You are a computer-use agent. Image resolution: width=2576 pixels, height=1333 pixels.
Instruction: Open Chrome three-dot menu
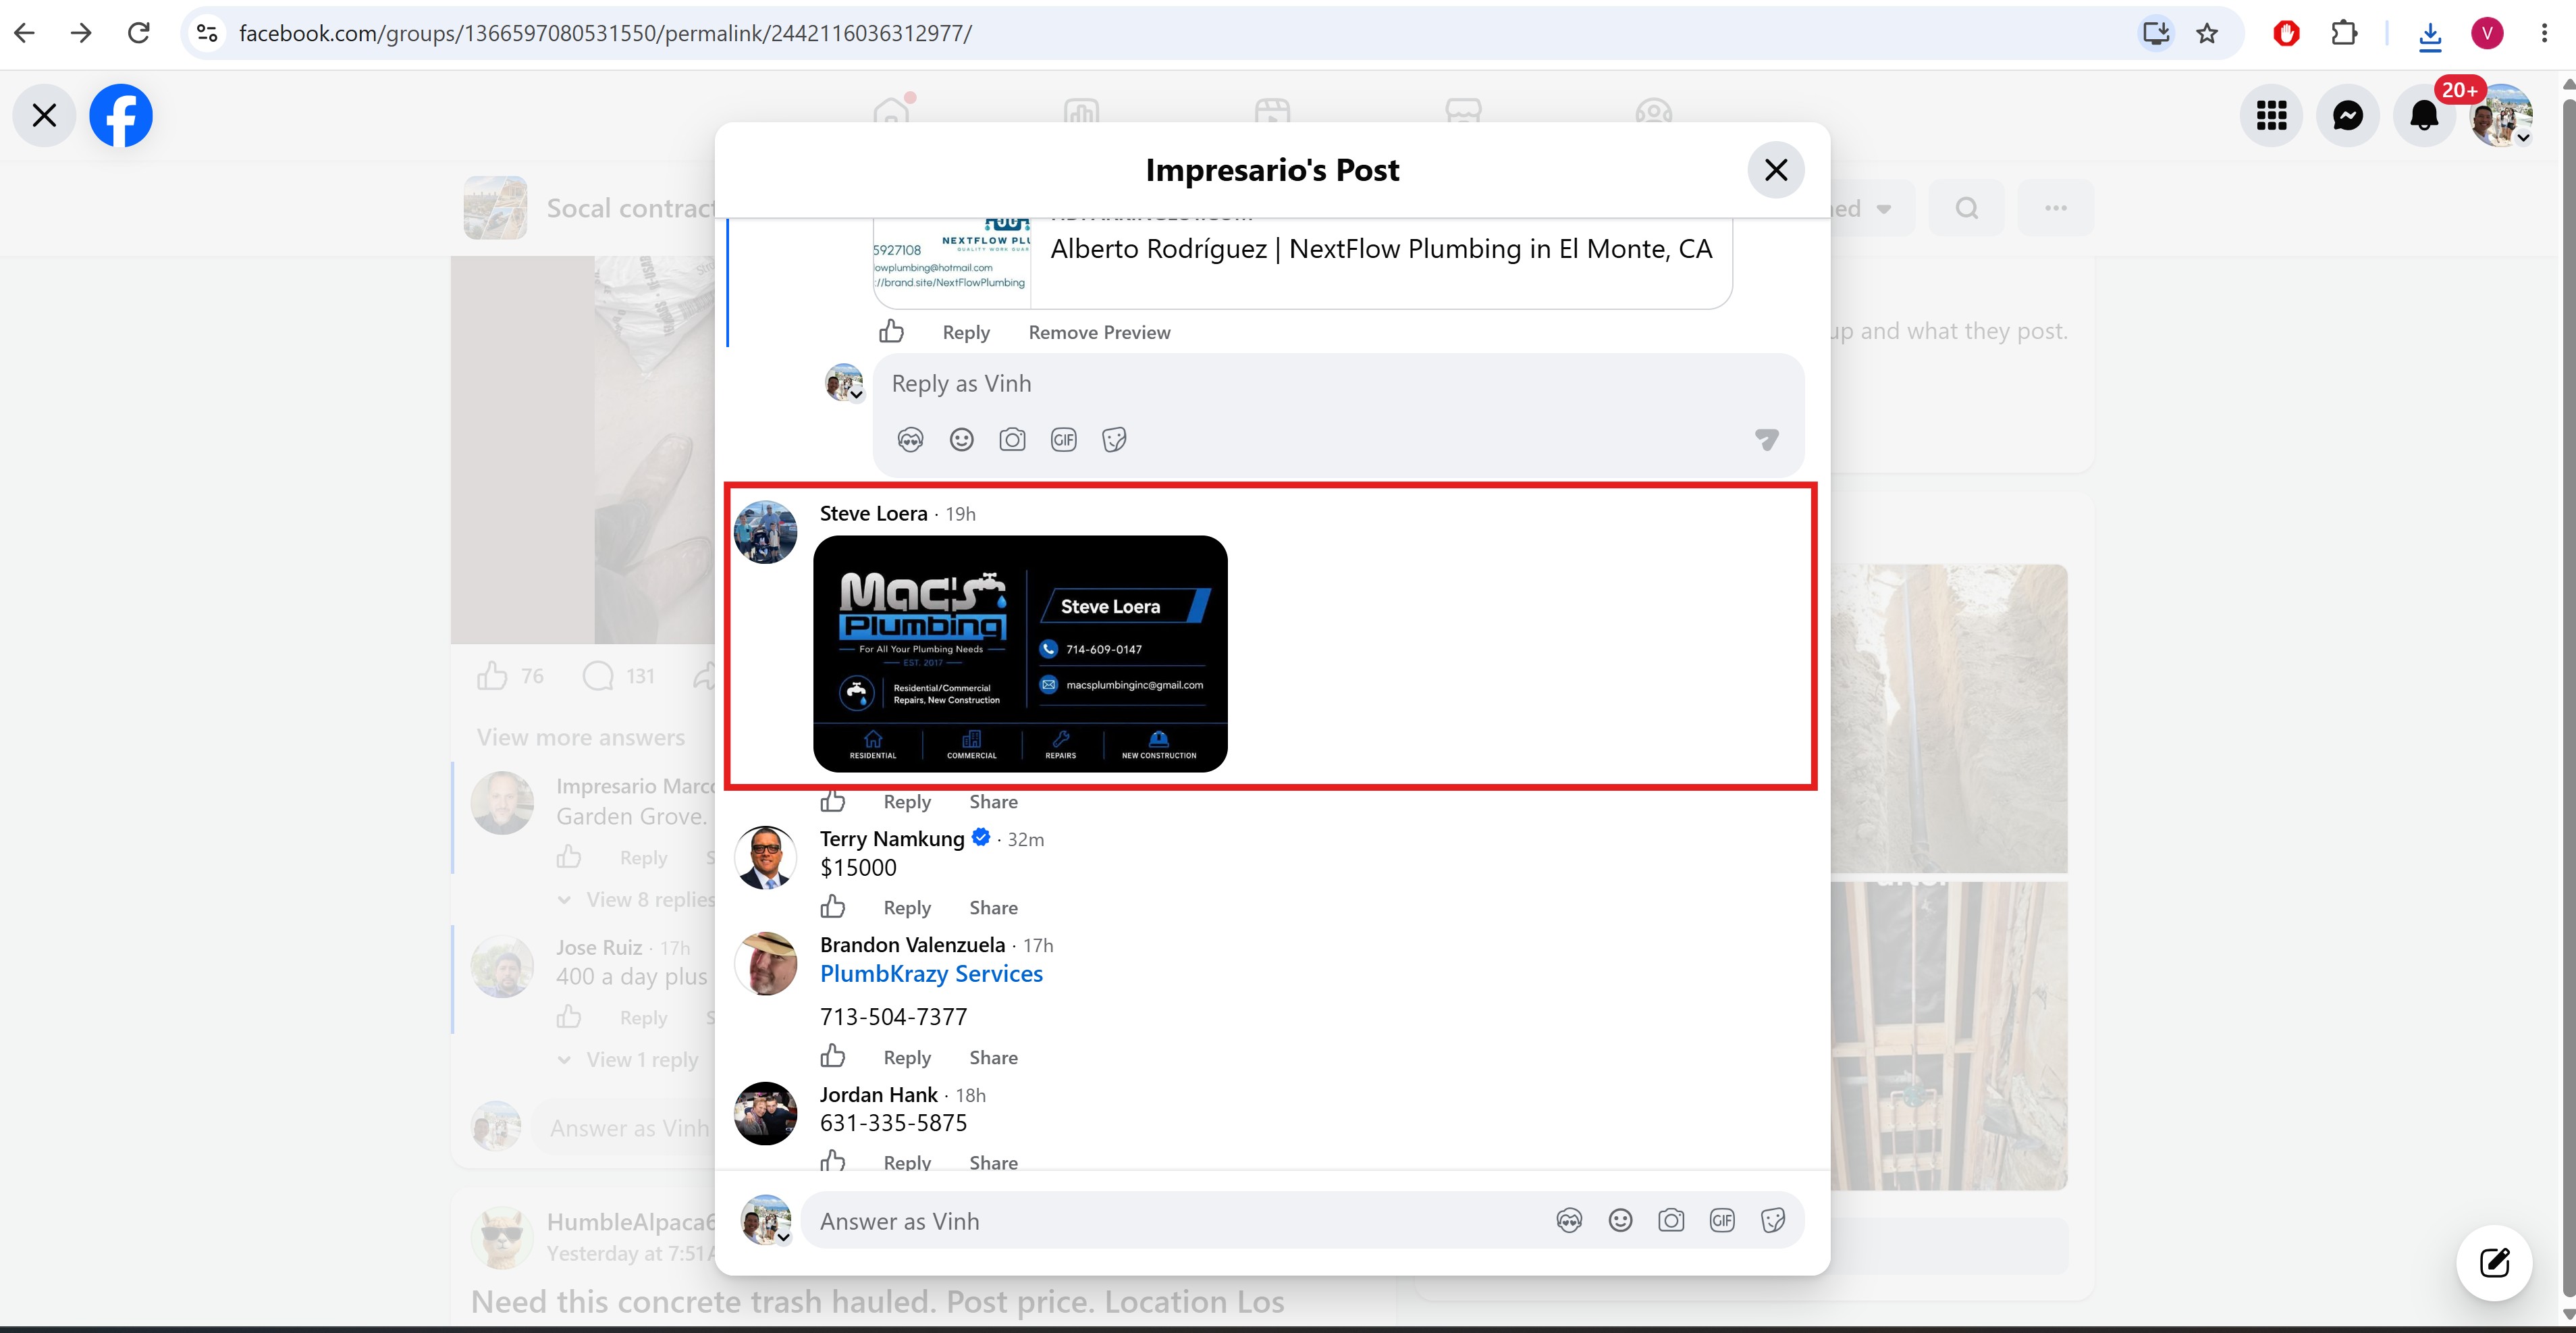tap(2544, 33)
